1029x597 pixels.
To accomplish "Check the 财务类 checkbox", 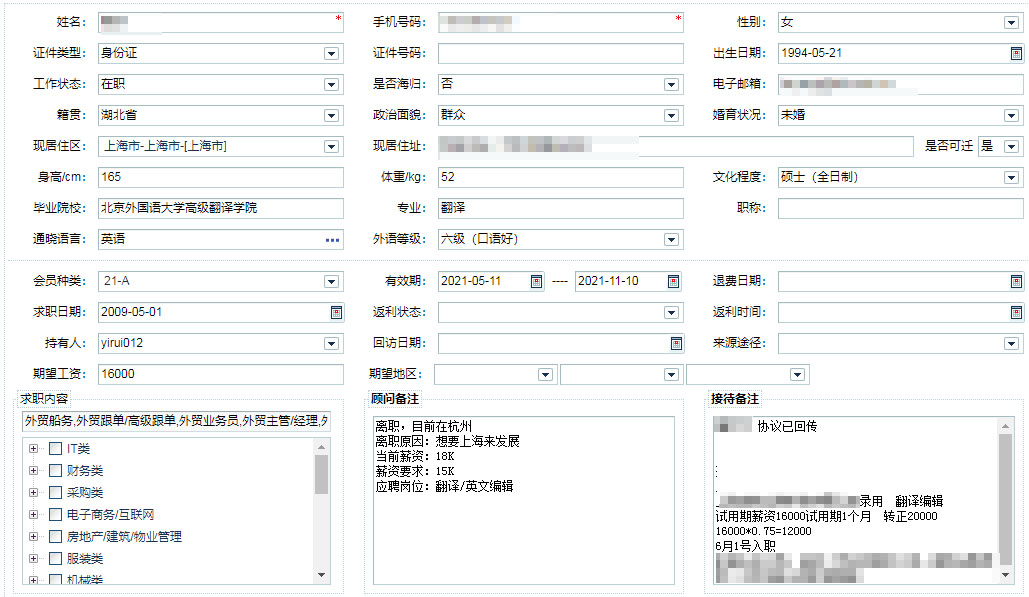I will click(56, 470).
